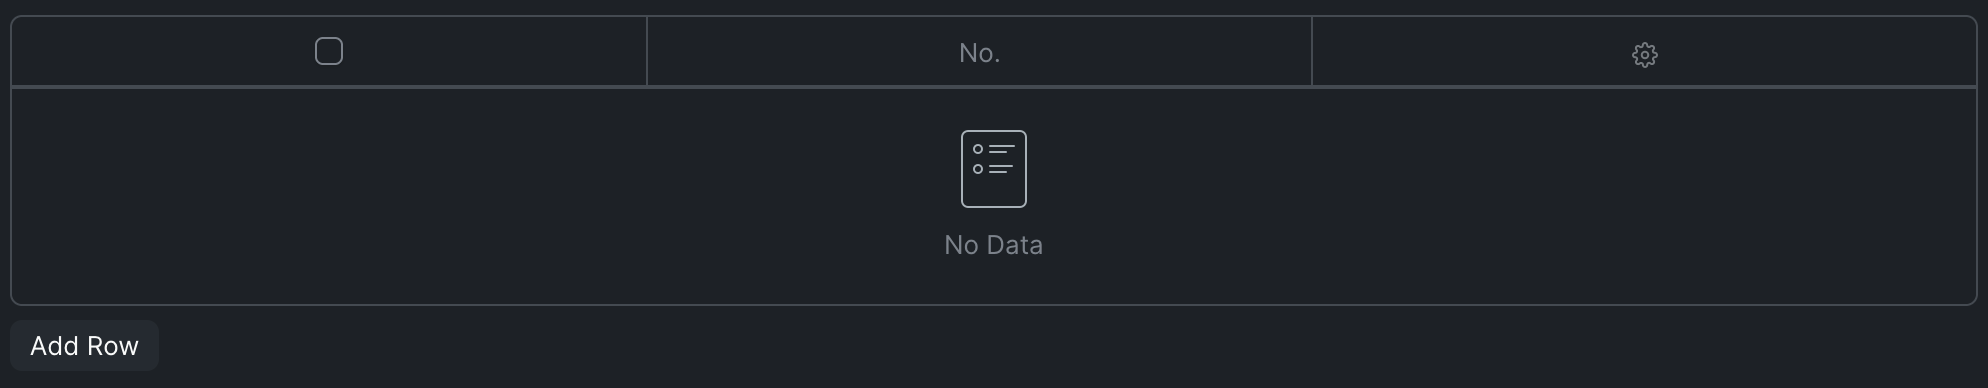Enable the select-all rows checkbox
Screen dimensions: 1988x388
click(329, 51)
